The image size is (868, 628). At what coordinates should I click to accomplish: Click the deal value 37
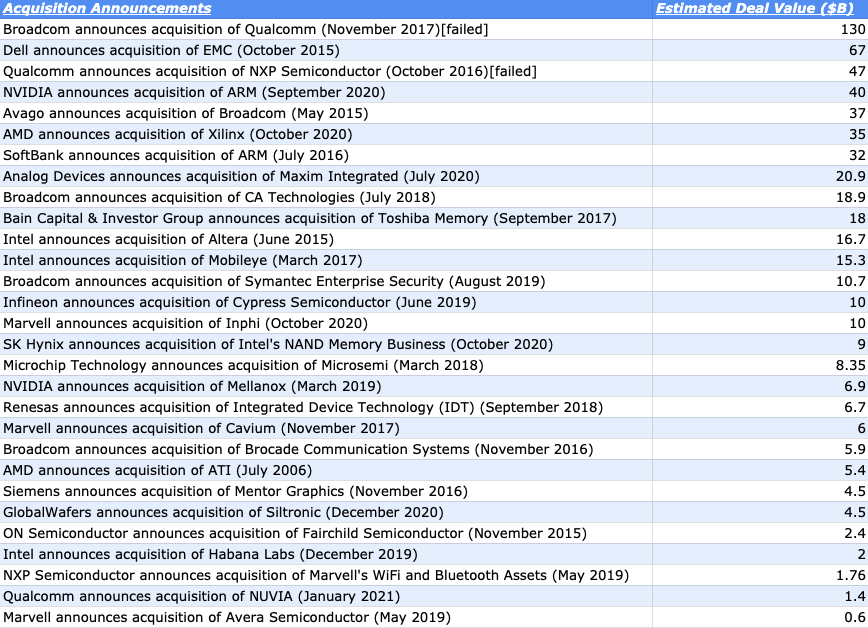click(x=857, y=114)
